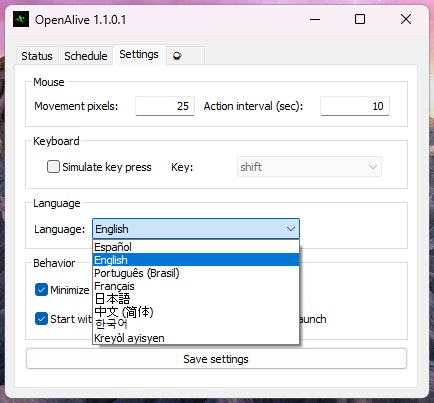This screenshot has height=403, width=434.
Task: Open the Status tab
Action: [37, 56]
